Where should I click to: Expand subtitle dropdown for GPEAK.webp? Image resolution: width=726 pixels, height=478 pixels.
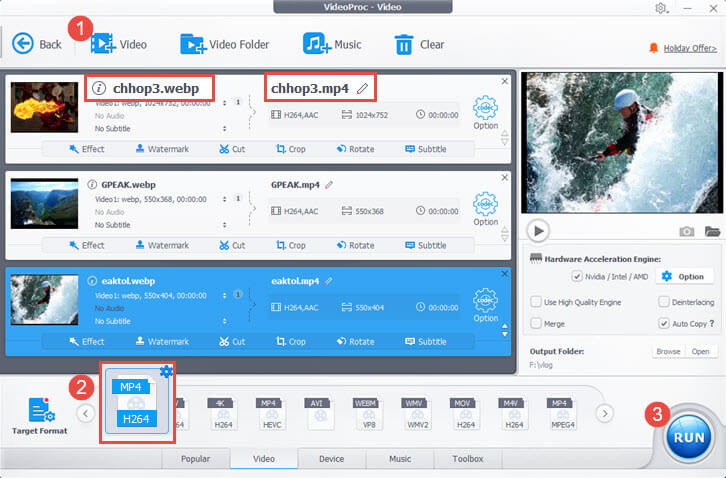click(x=225, y=225)
